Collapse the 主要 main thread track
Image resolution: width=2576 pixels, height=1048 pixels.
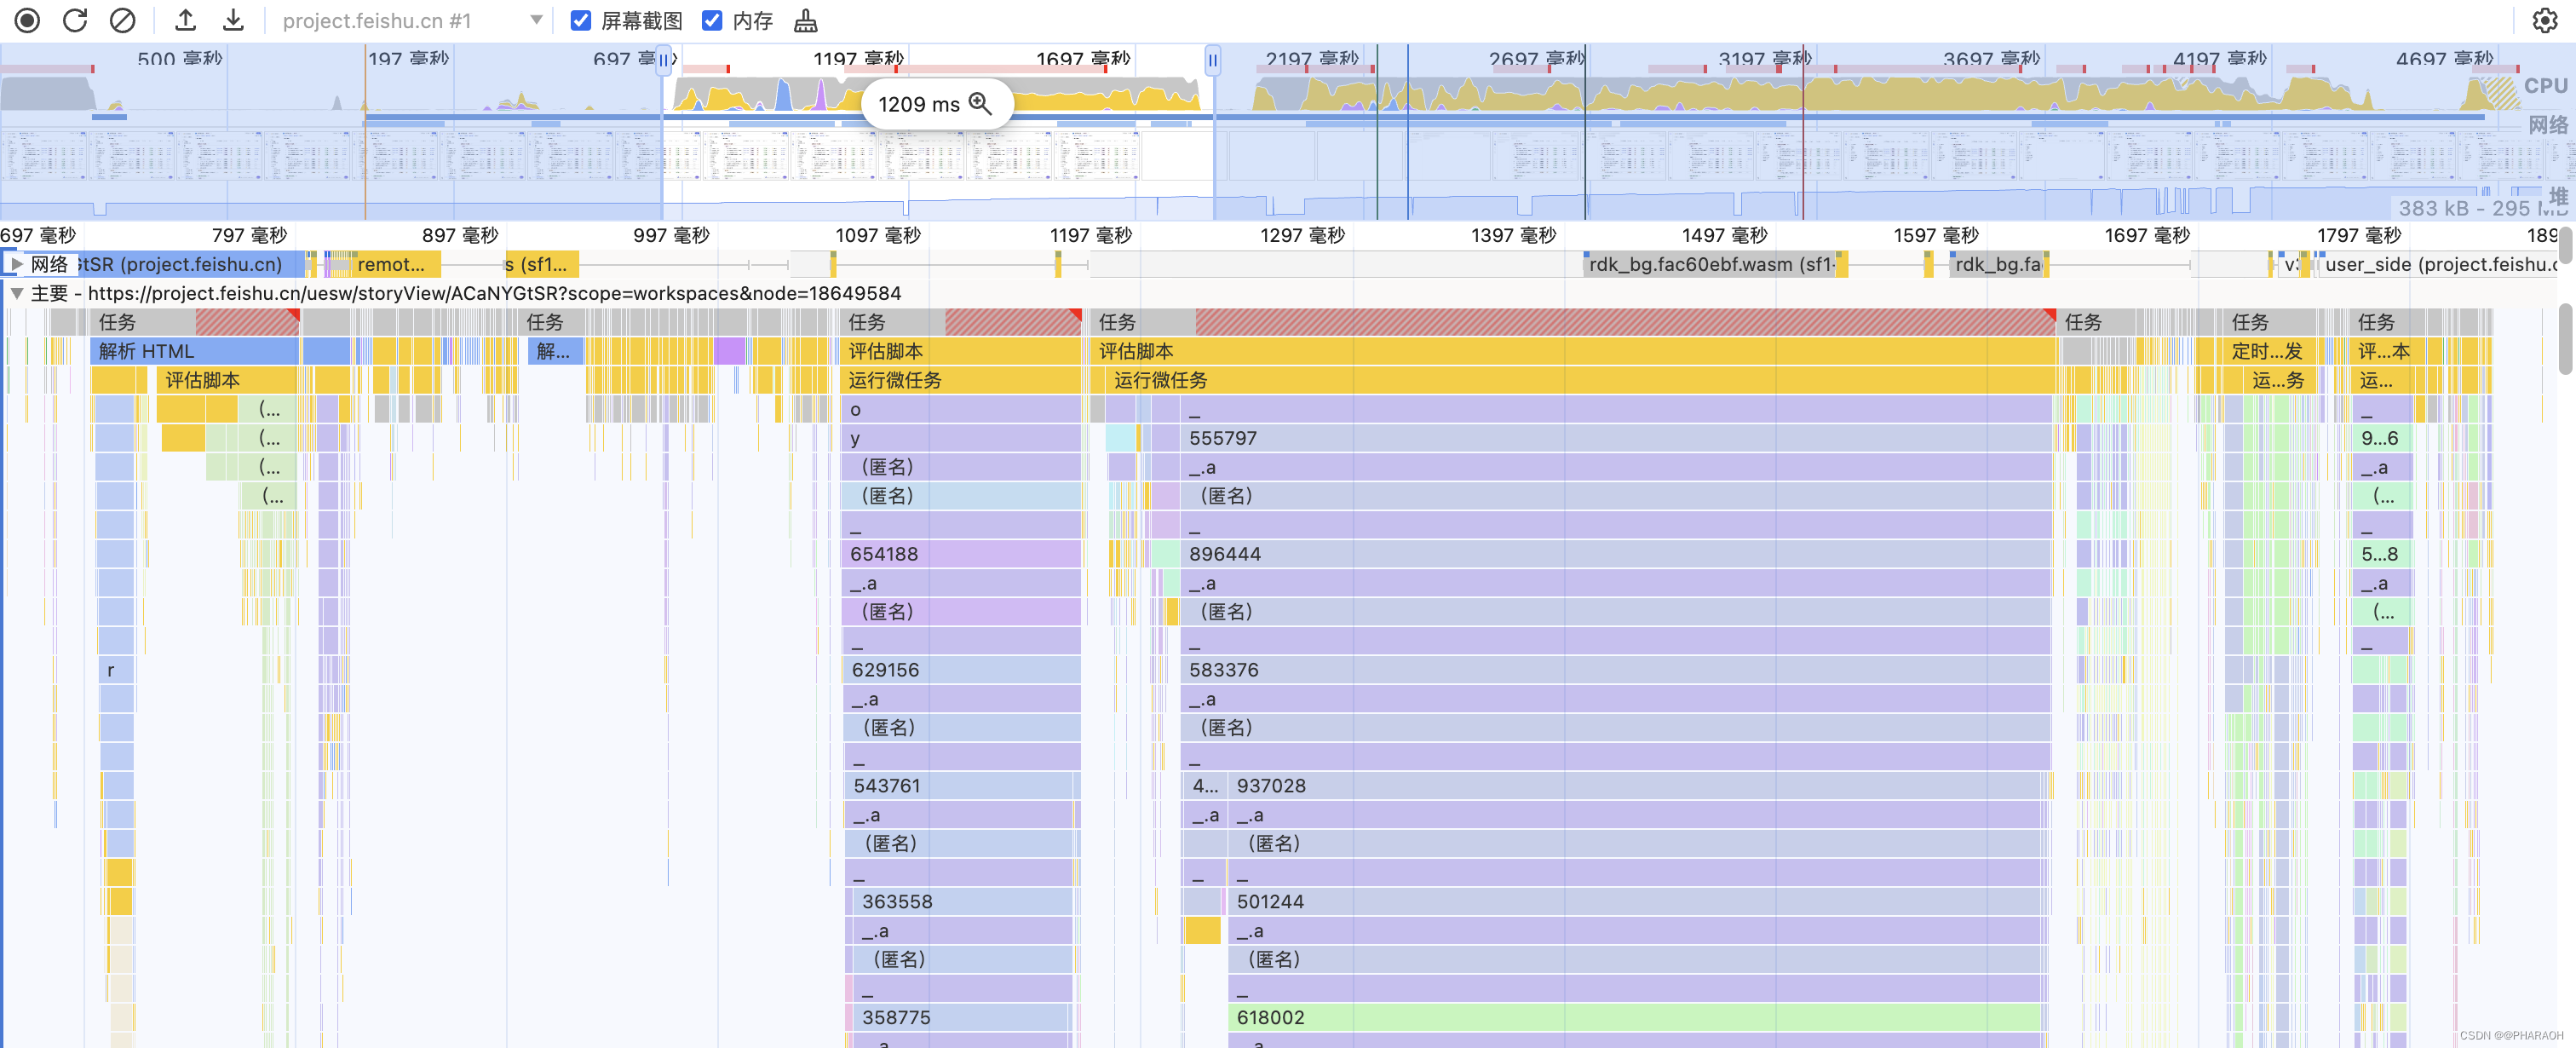17,293
